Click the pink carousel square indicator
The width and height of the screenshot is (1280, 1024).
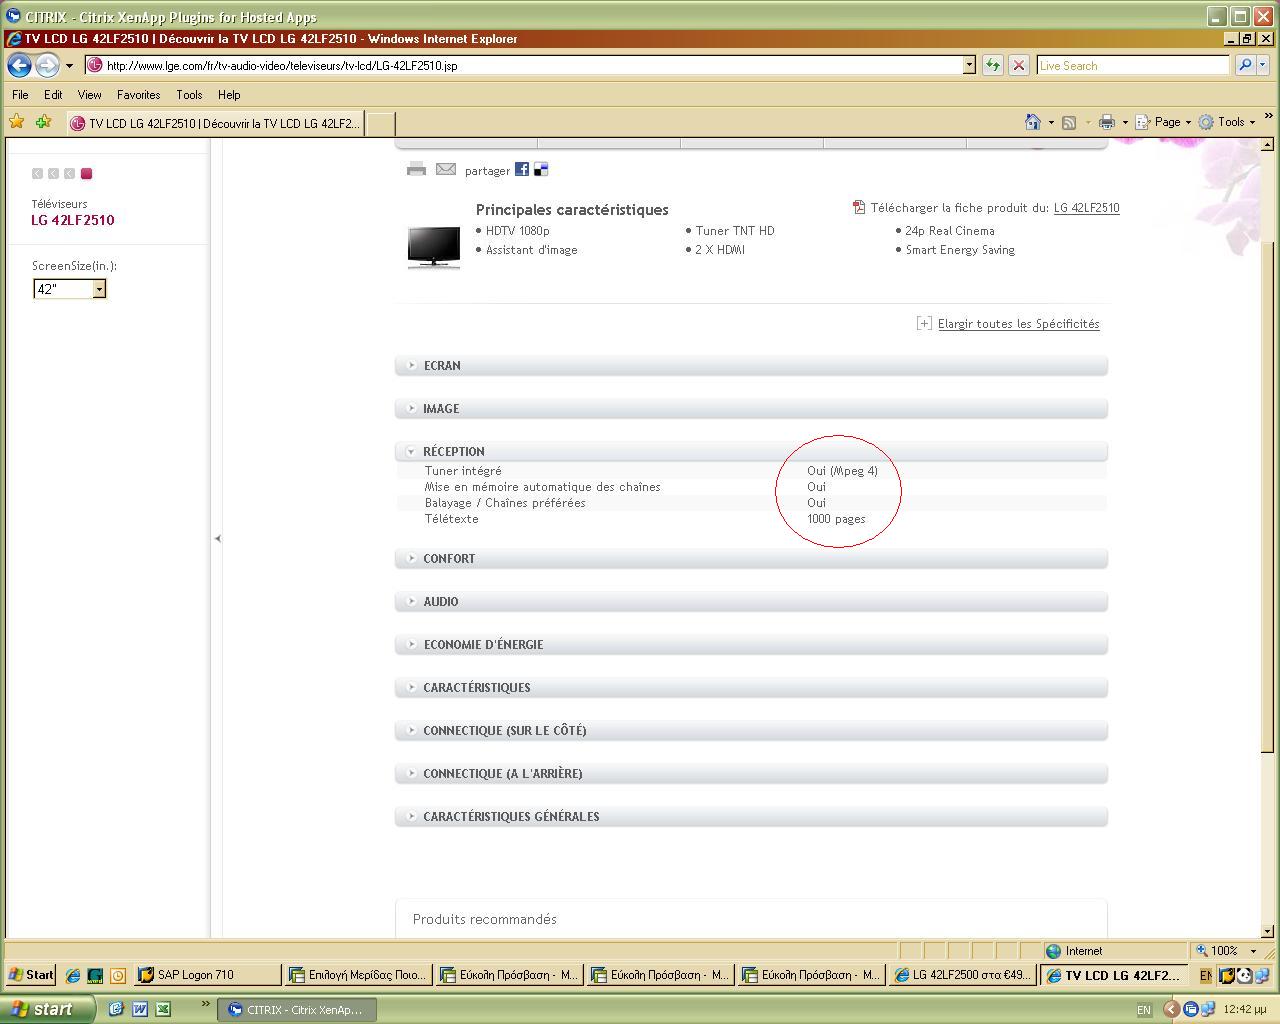coord(86,173)
